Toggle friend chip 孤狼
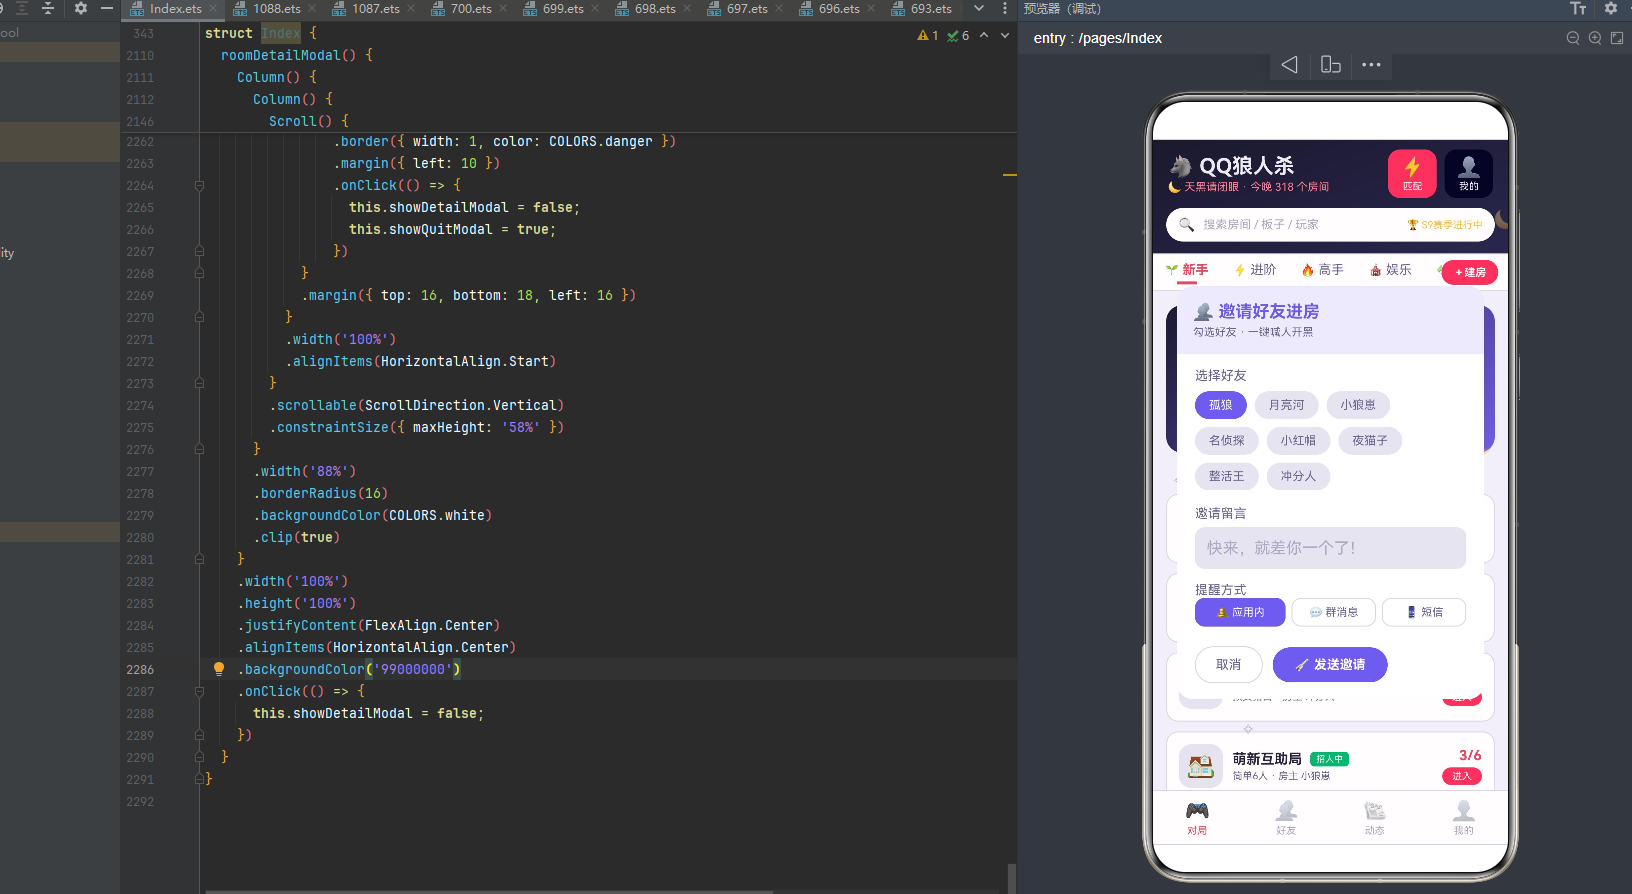Screen dimensions: 1632x894 (x=1221, y=405)
